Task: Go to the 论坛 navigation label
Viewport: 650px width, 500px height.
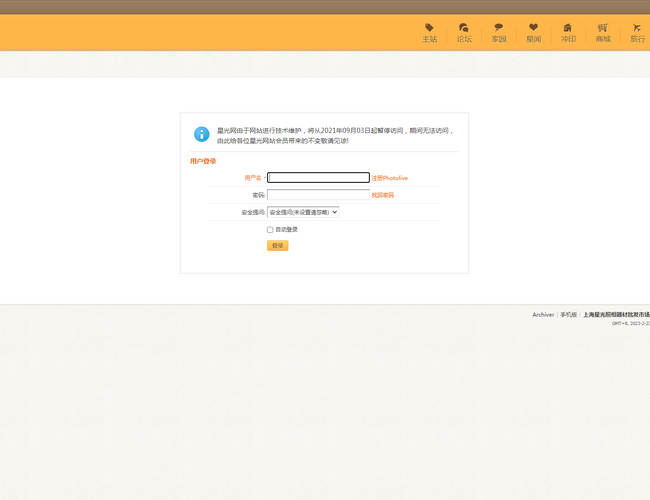Action: pos(464,40)
